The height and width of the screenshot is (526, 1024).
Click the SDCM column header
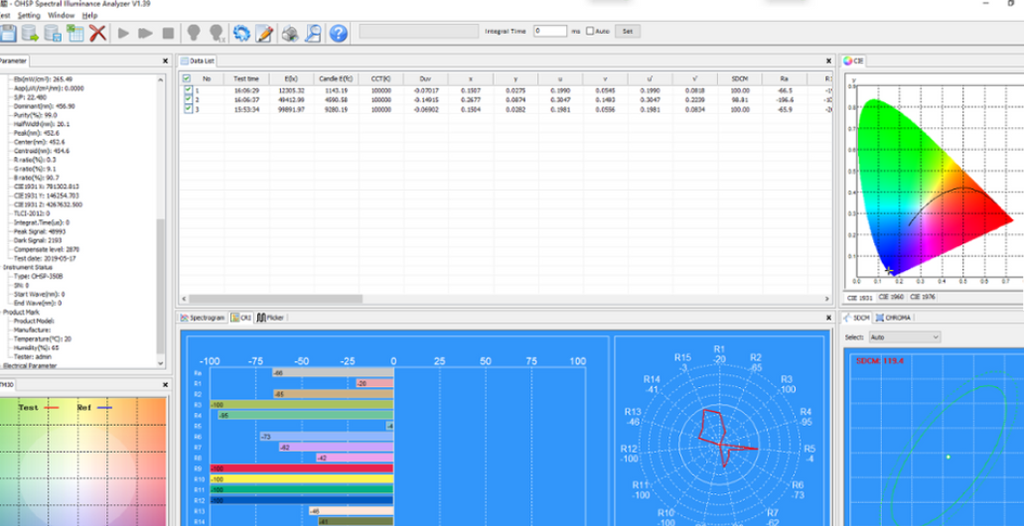739,78
